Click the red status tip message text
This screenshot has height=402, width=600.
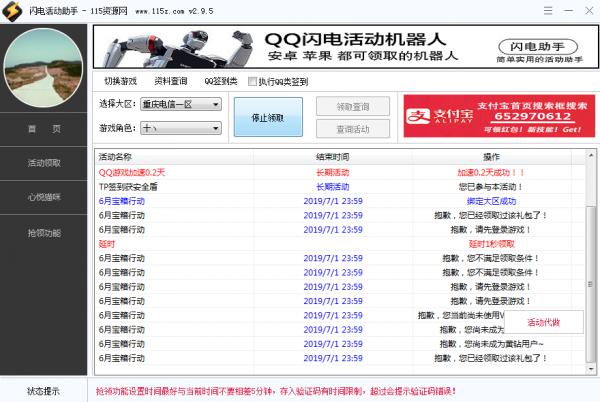coord(276,391)
